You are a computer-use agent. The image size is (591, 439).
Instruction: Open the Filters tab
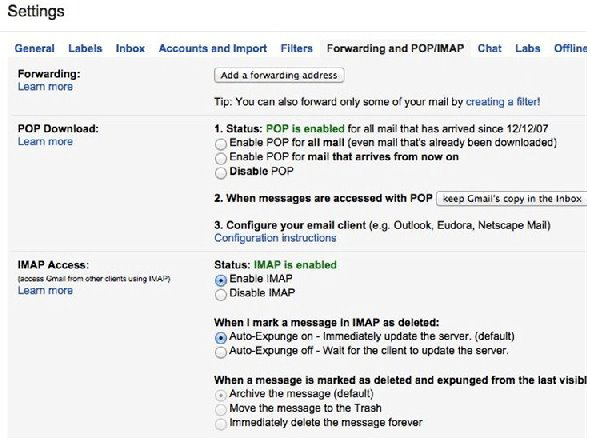(x=297, y=49)
